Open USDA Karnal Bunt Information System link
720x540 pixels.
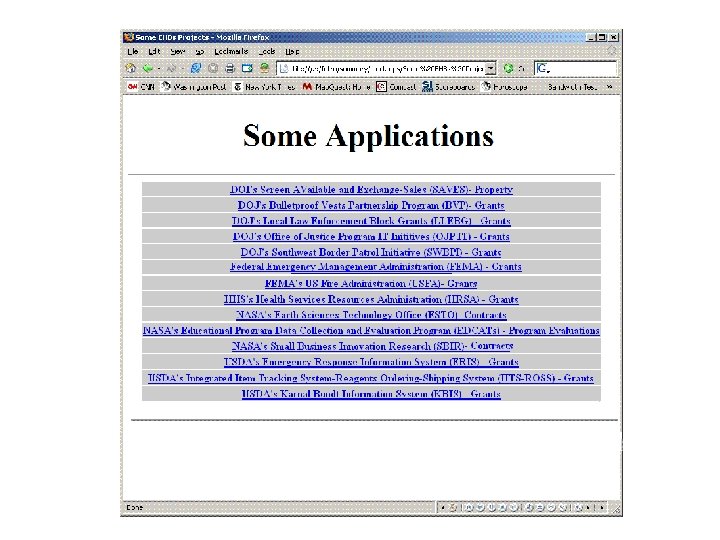point(371,394)
